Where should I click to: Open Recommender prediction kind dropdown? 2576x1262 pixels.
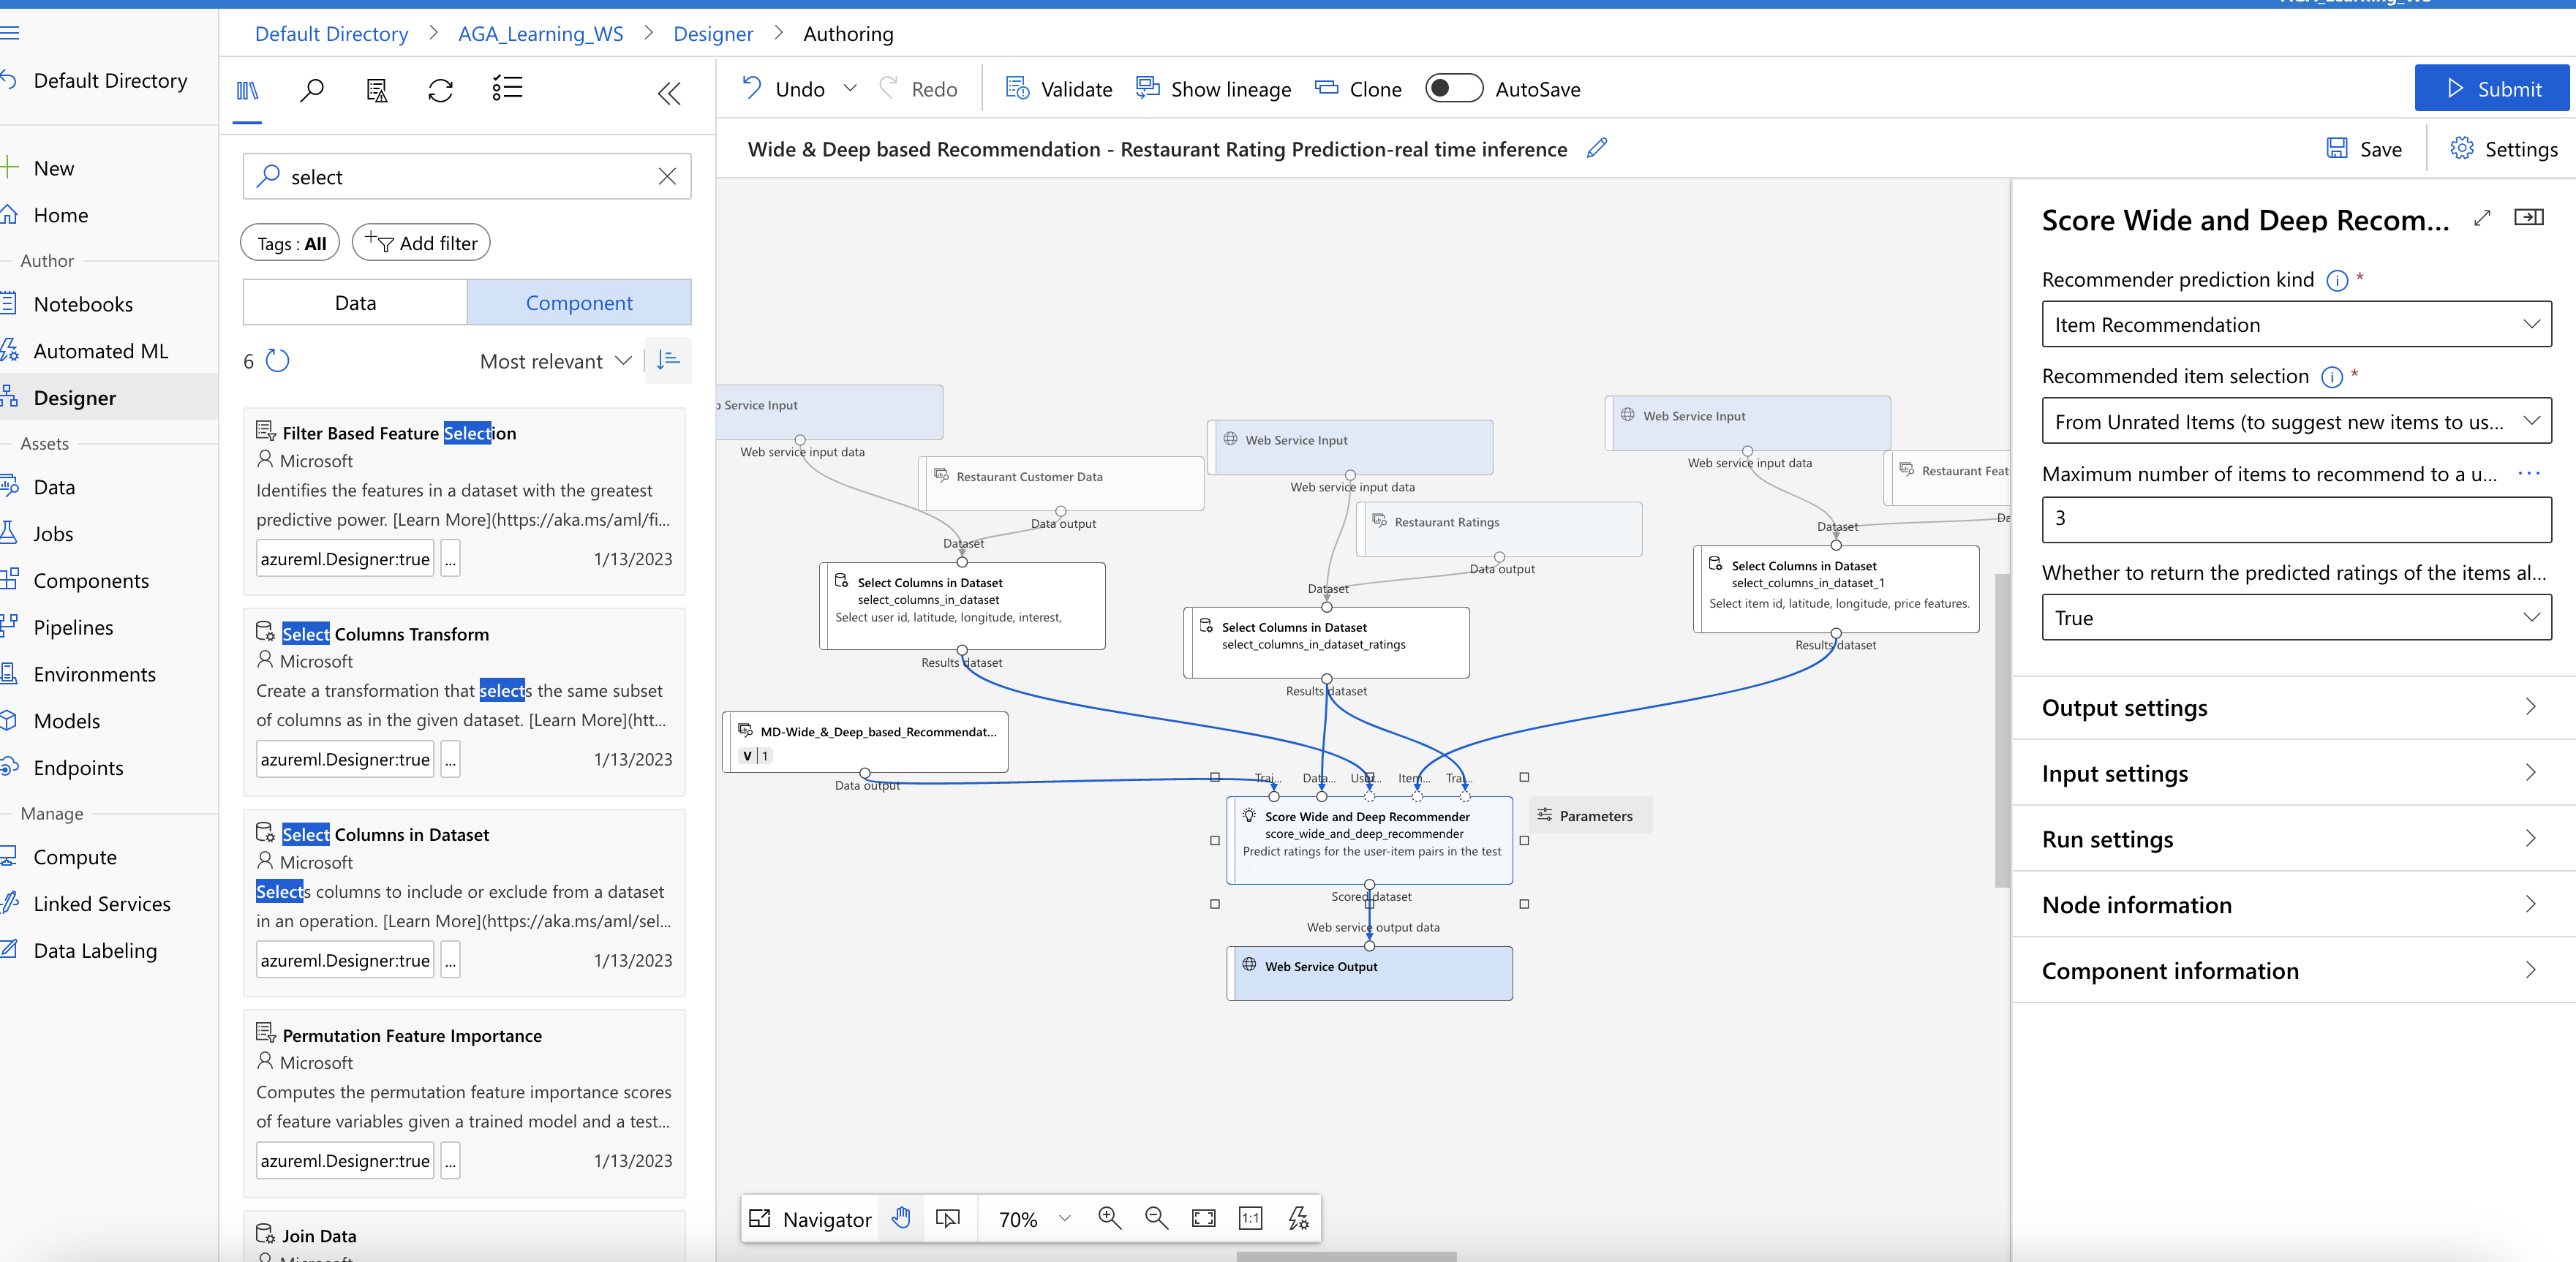click(x=2295, y=324)
